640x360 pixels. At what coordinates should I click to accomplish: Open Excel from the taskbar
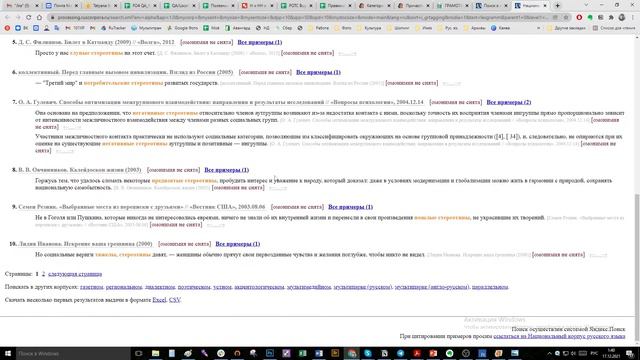[302, 353]
